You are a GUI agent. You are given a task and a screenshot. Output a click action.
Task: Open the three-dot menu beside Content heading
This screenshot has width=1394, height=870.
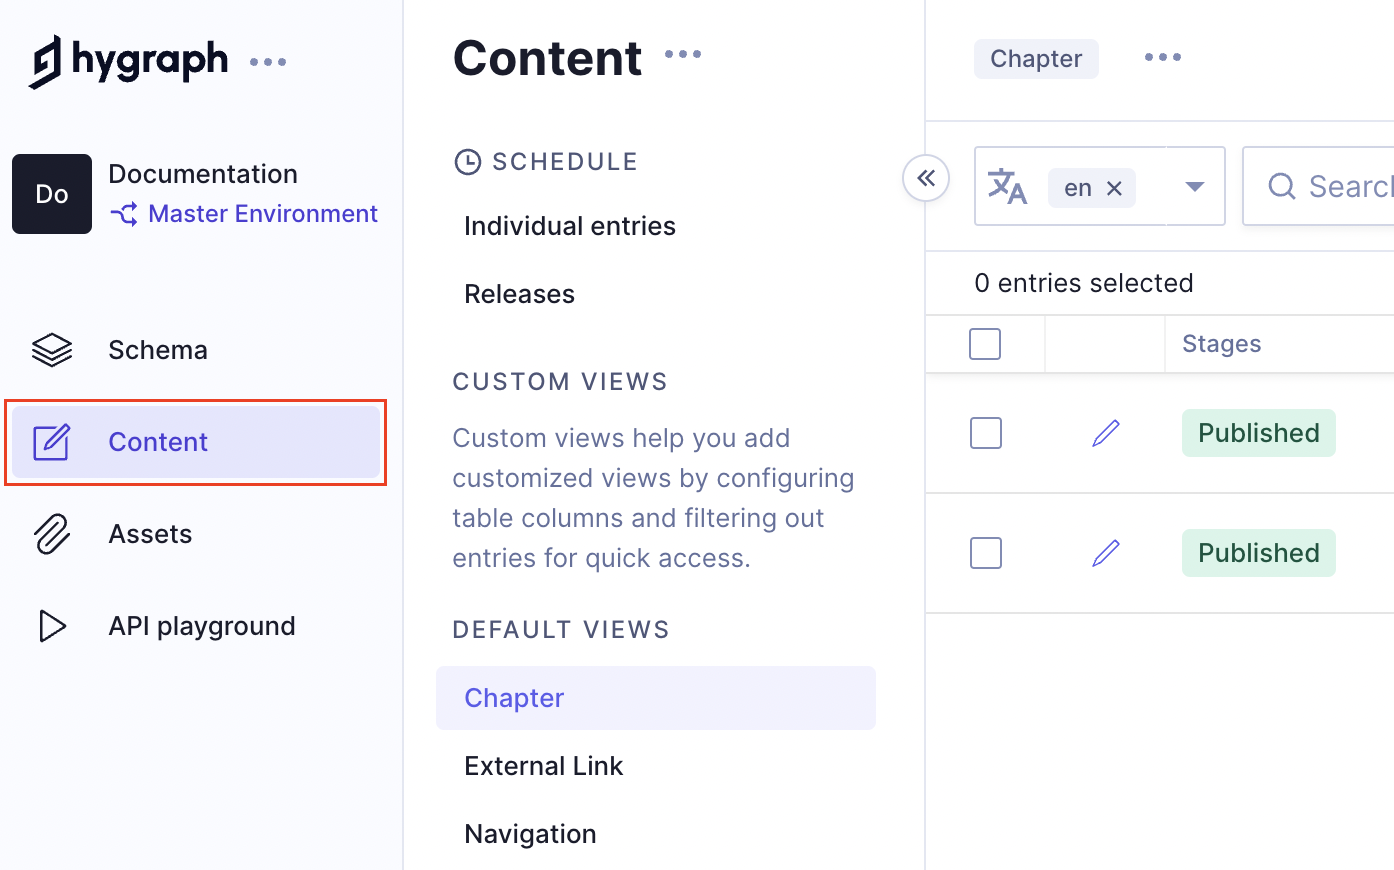click(683, 55)
